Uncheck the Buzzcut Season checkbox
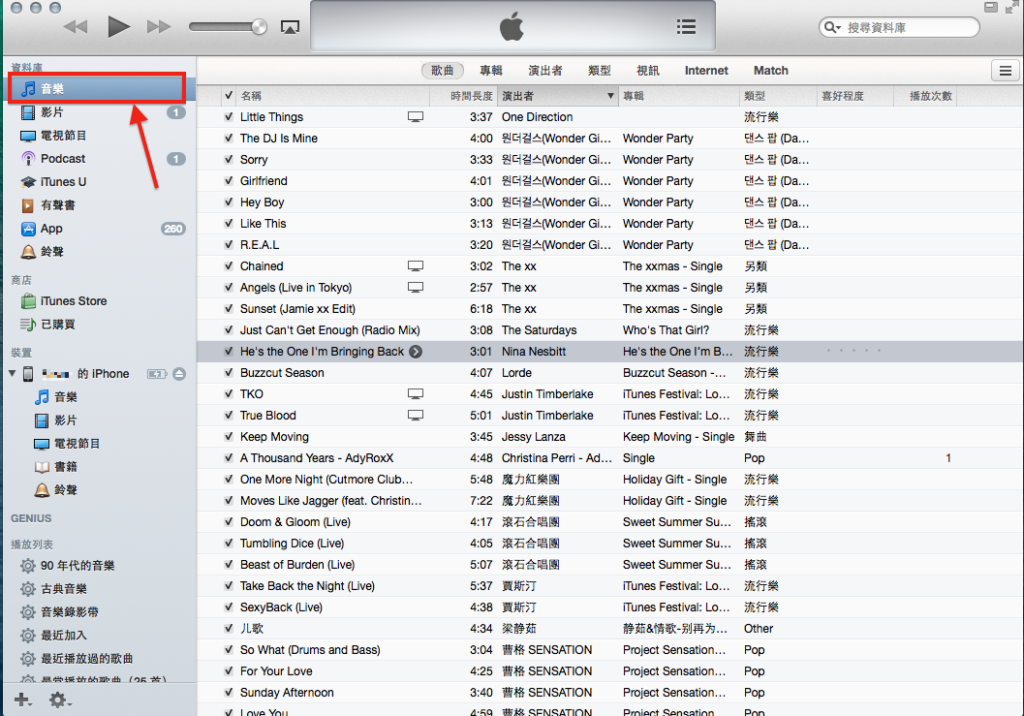Image resolution: width=1024 pixels, height=716 pixels. tap(229, 373)
